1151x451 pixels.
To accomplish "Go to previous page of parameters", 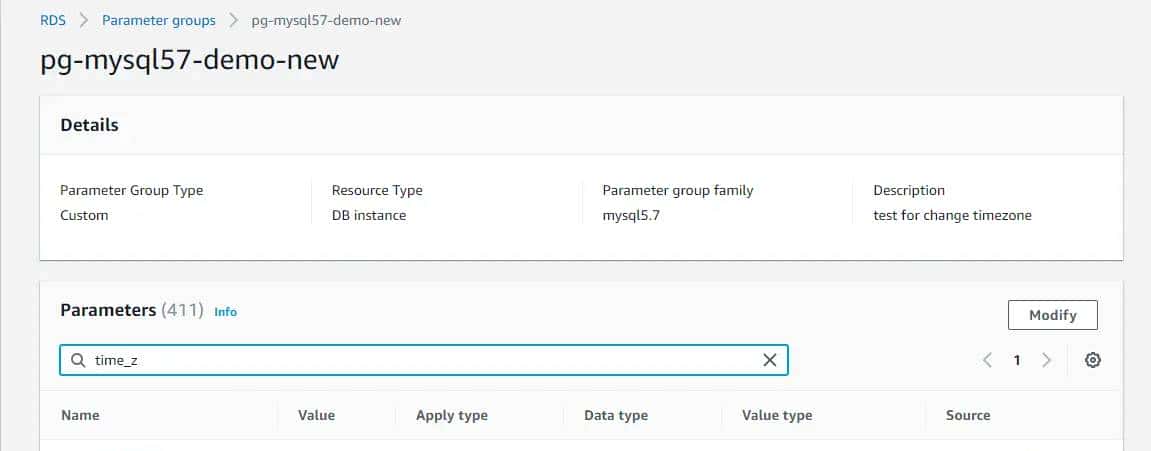I will [987, 360].
